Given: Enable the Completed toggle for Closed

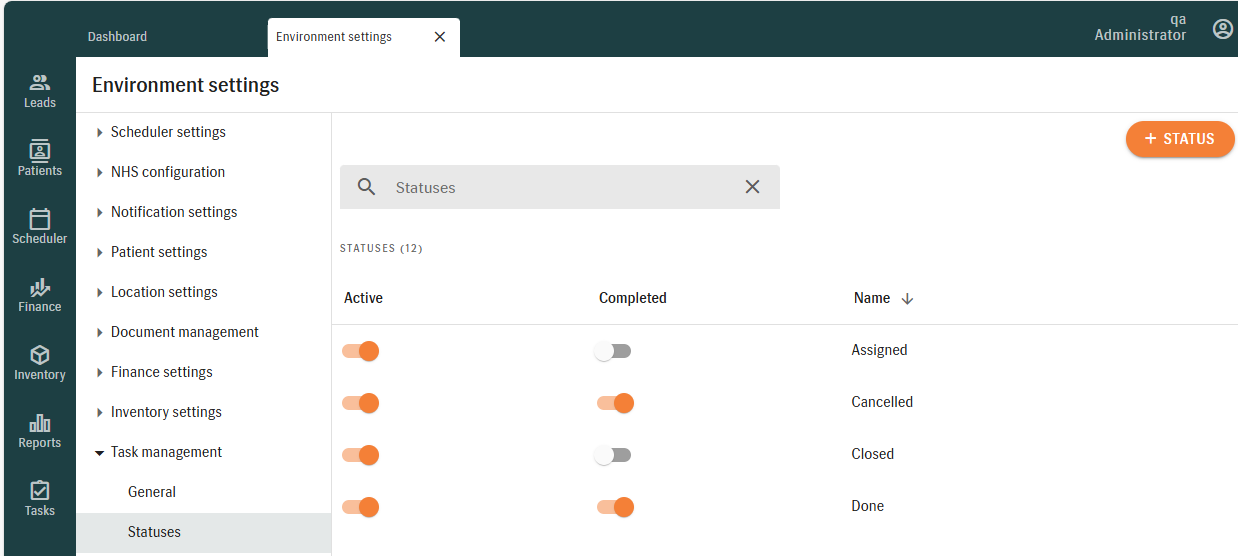Looking at the screenshot, I should tap(613, 455).
